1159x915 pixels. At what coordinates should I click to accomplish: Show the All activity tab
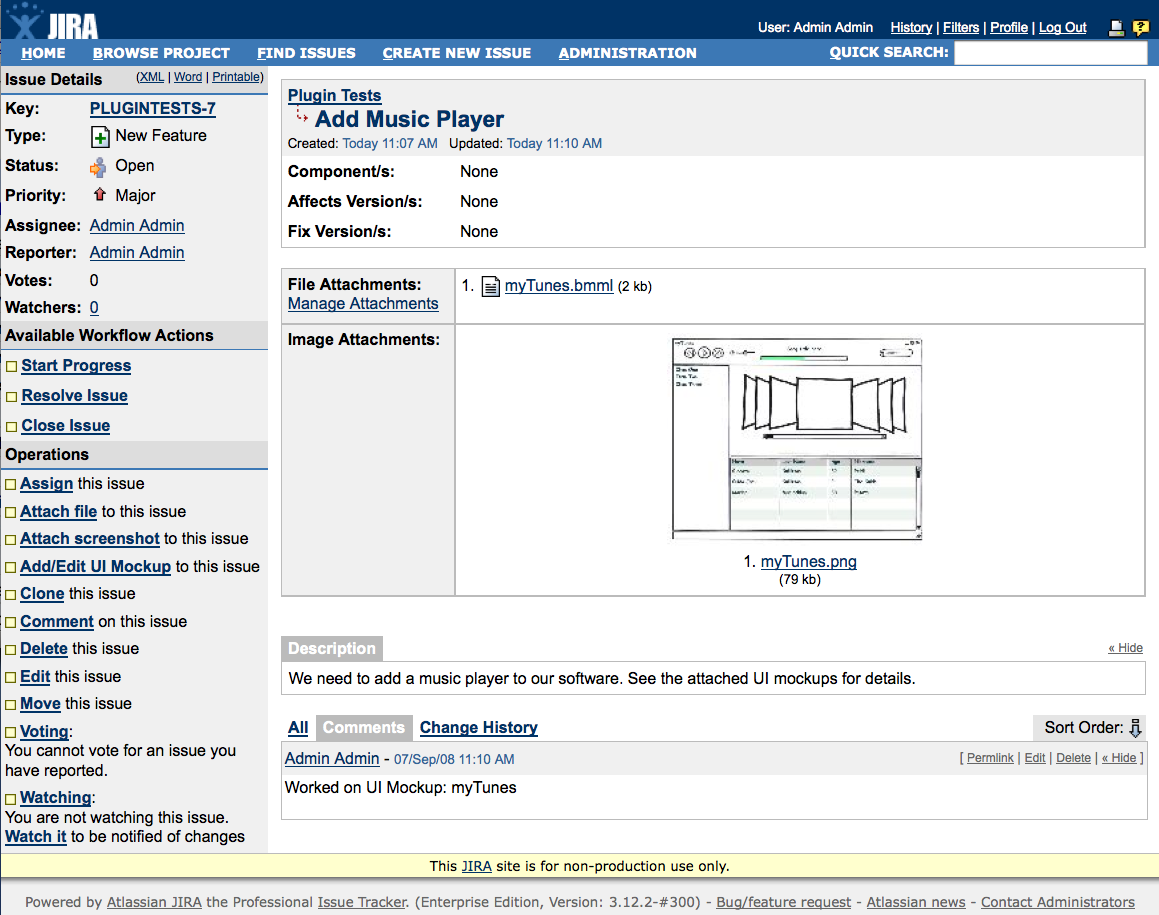(x=298, y=727)
